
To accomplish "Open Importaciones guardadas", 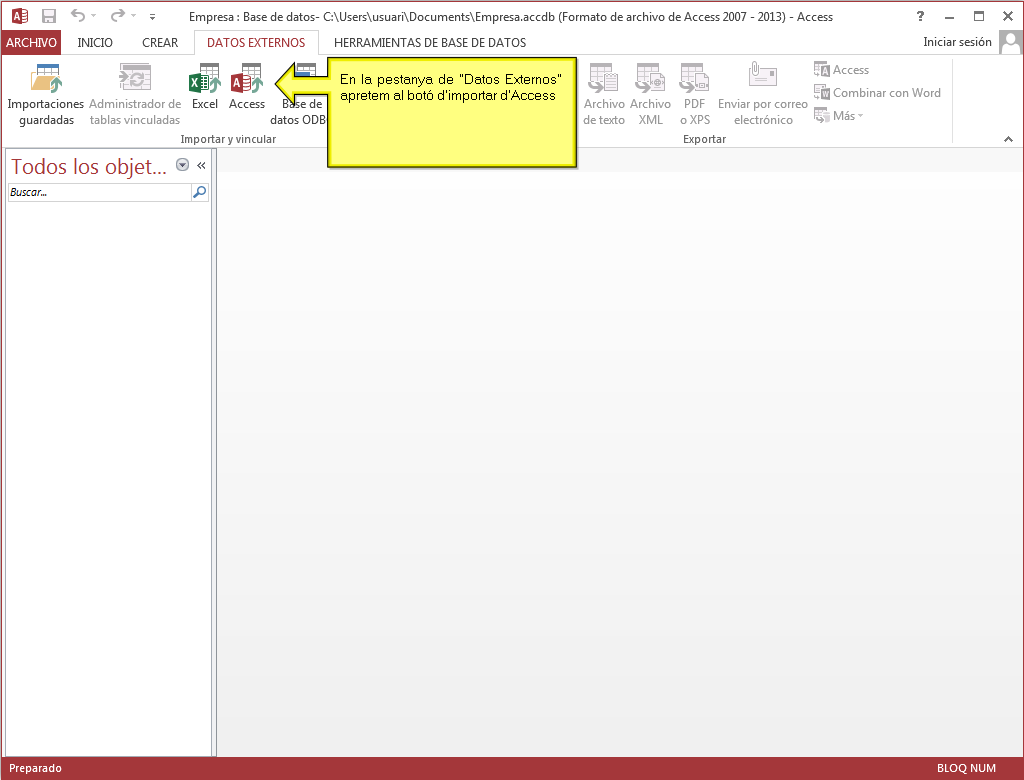I will tap(46, 95).
